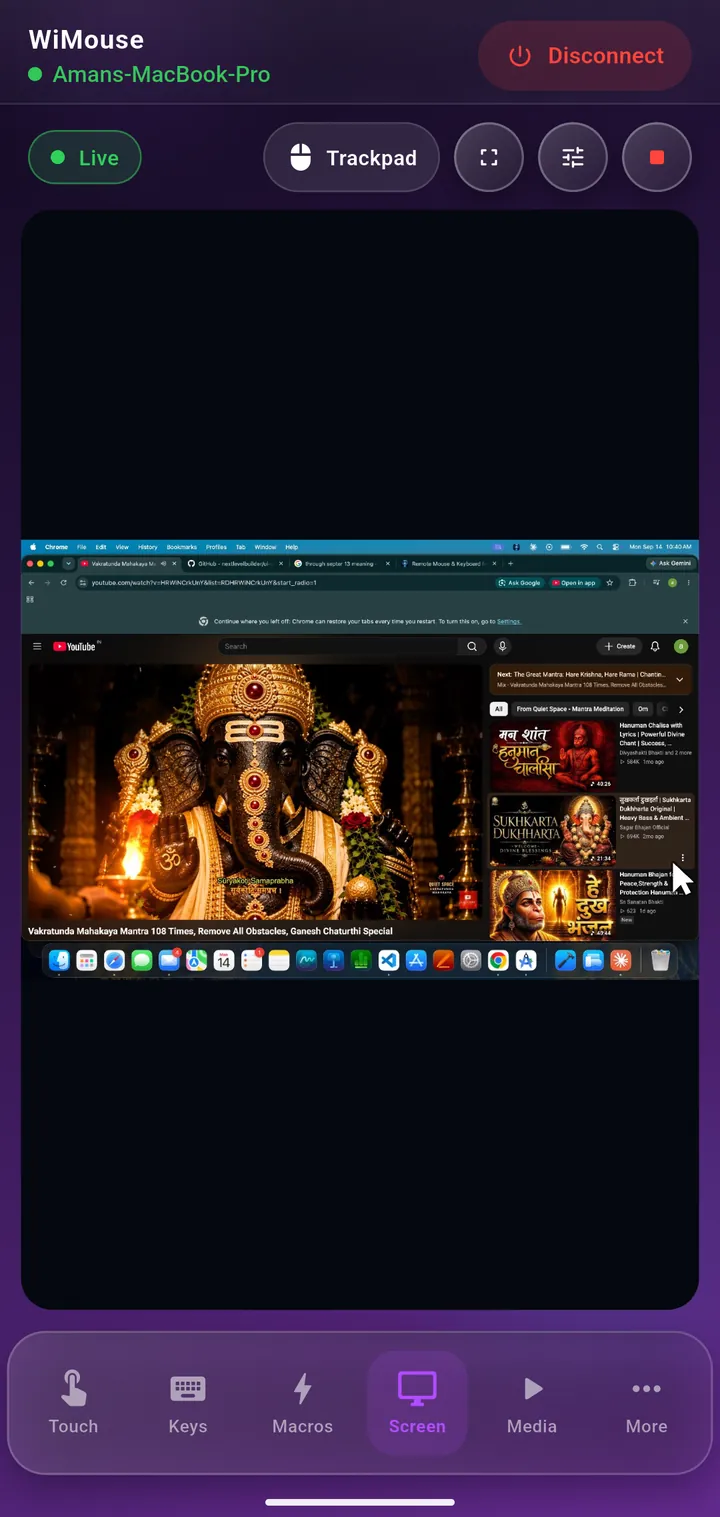720x1517 pixels.
Task: Click the YouTube Create button
Action: tap(620, 647)
